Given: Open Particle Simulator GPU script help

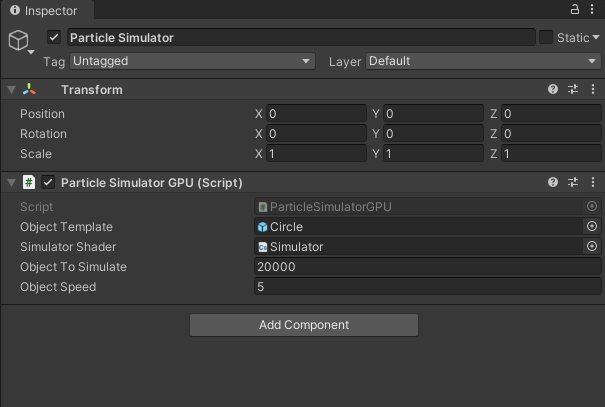Looking at the screenshot, I should (553, 183).
